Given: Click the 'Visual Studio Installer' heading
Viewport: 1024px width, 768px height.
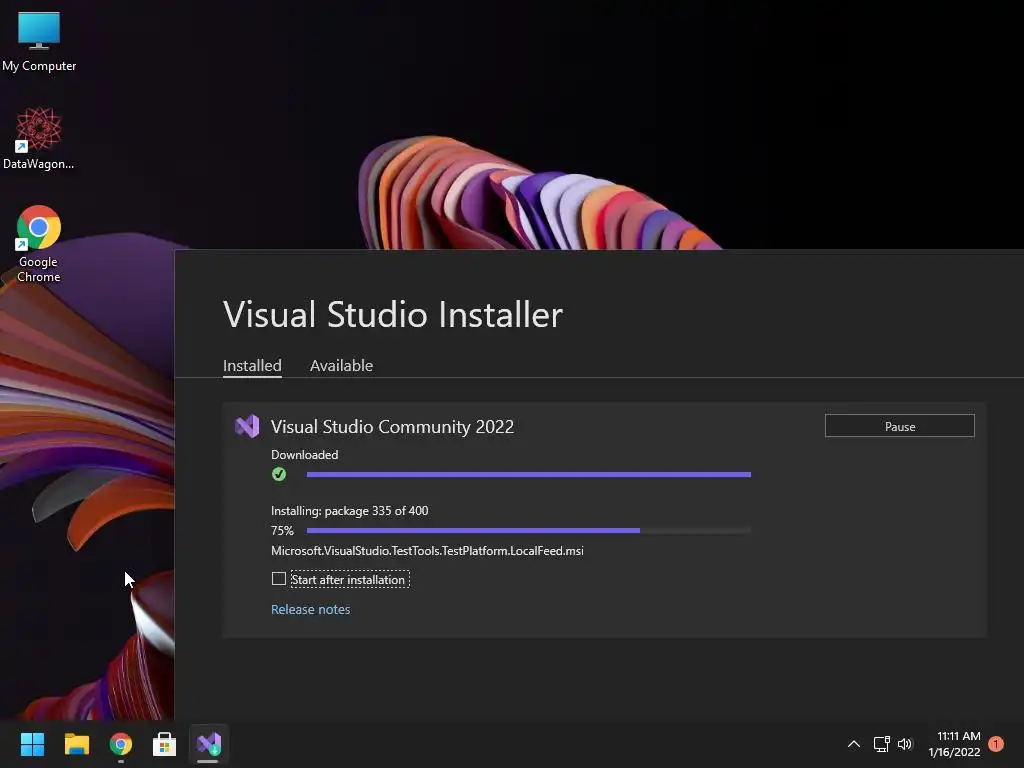Looking at the screenshot, I should 392,315.
